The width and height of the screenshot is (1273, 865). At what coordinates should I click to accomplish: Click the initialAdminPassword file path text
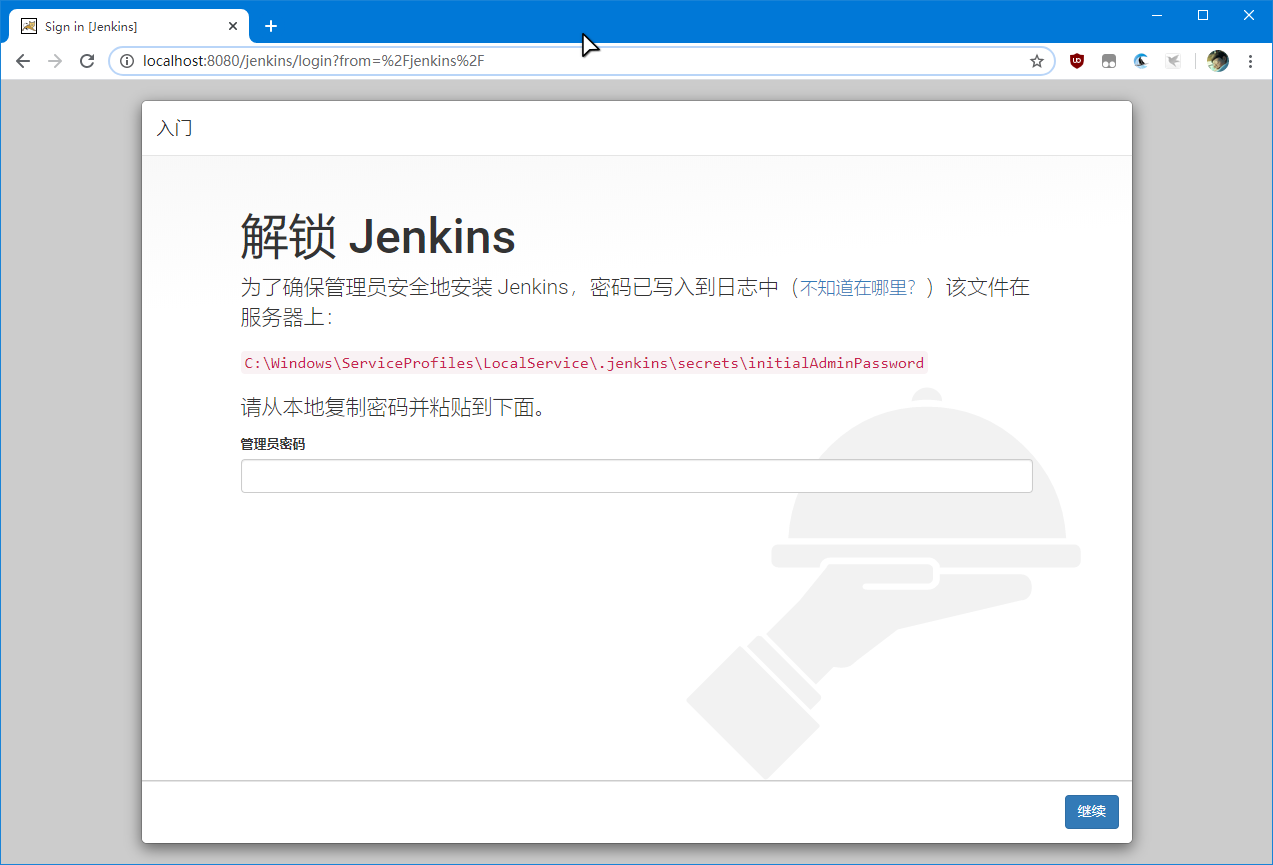[x=584, y=363]
